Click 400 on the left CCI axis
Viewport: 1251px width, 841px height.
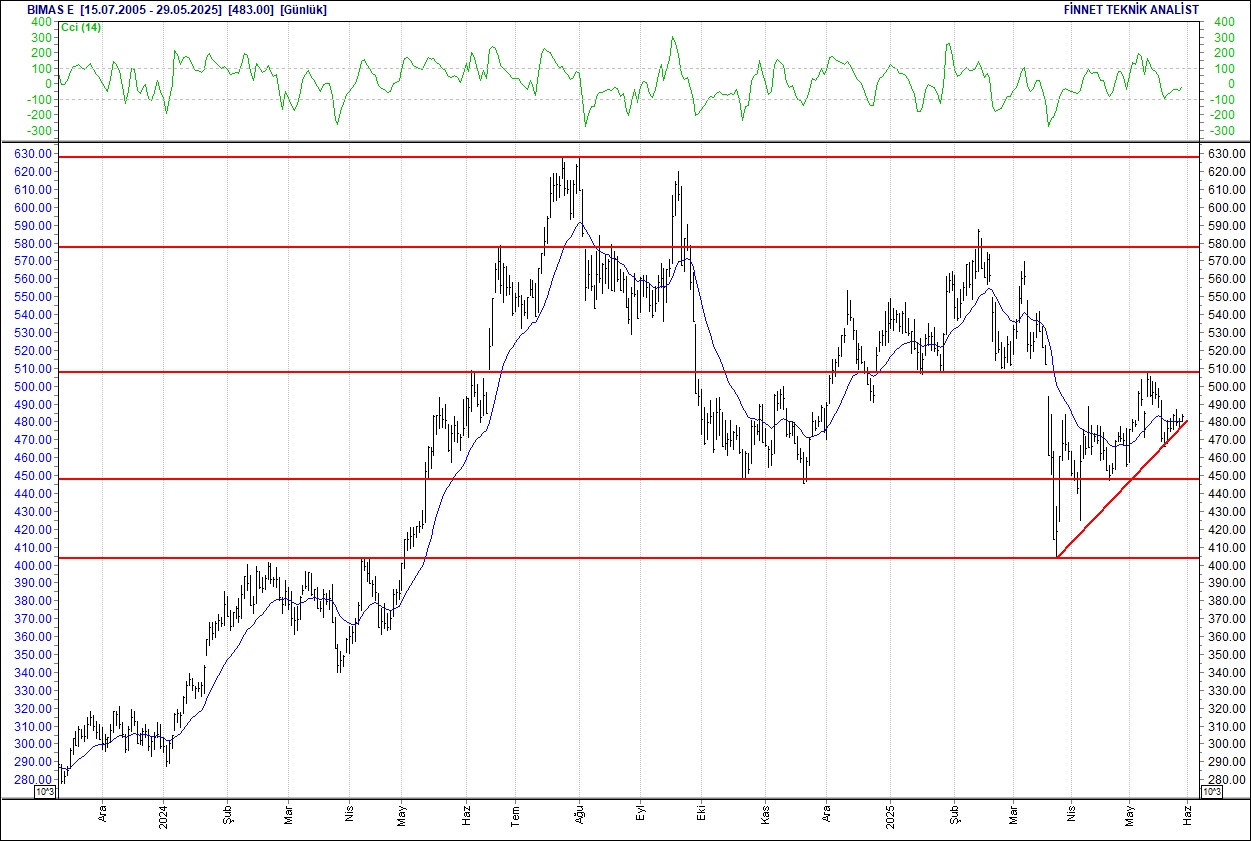click(x=41, y=21)
